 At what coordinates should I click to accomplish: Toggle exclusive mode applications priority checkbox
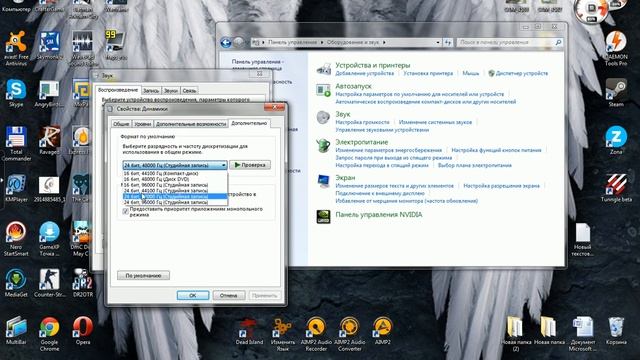pyautogui.click(x=125, y=211)
